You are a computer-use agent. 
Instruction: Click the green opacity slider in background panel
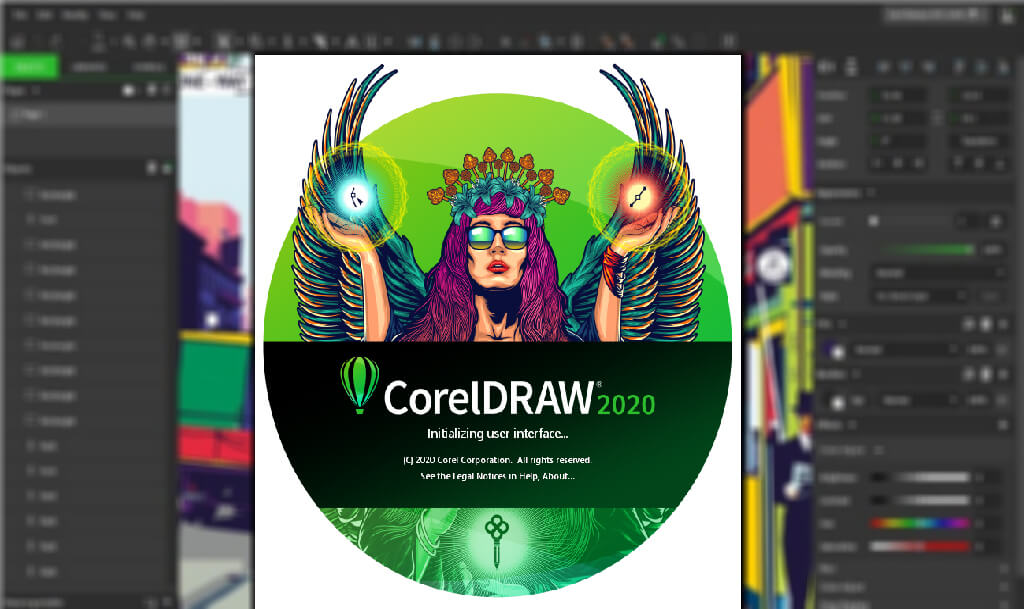click(926, 249)
